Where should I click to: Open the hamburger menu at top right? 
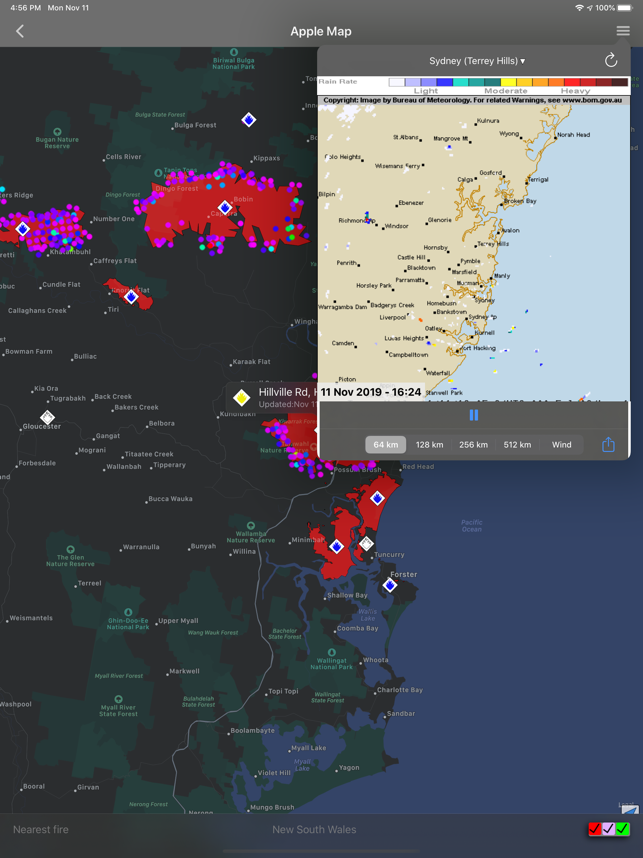point(623,31)
